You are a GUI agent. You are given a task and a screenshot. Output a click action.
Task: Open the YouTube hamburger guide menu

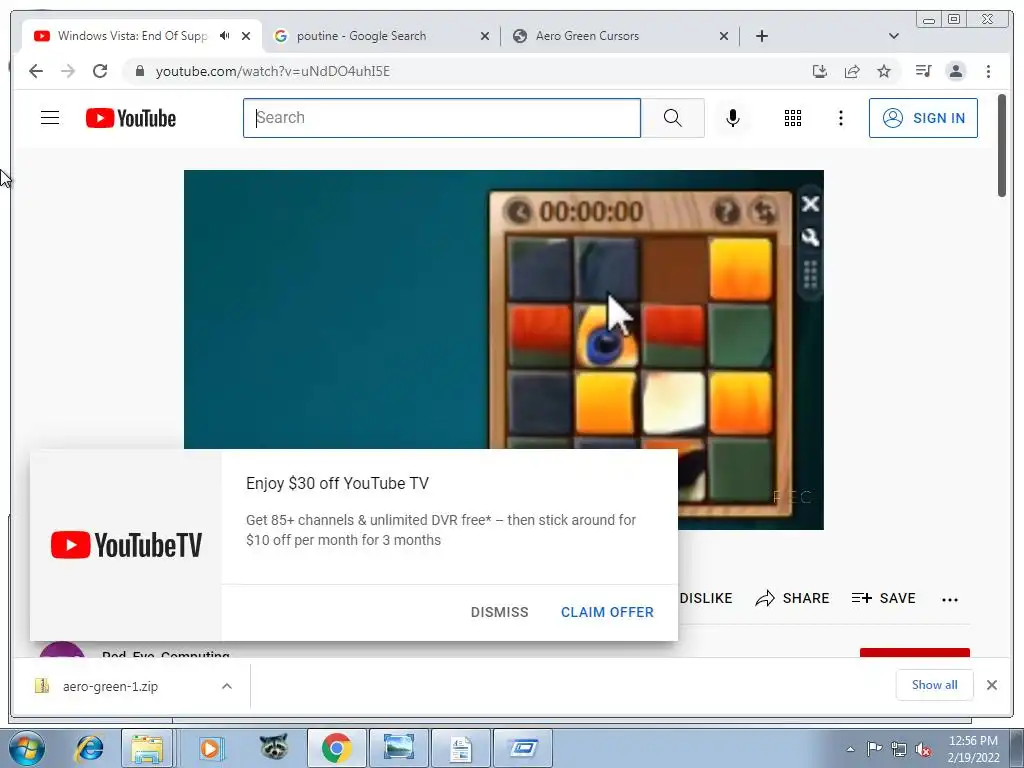[50, 118]
